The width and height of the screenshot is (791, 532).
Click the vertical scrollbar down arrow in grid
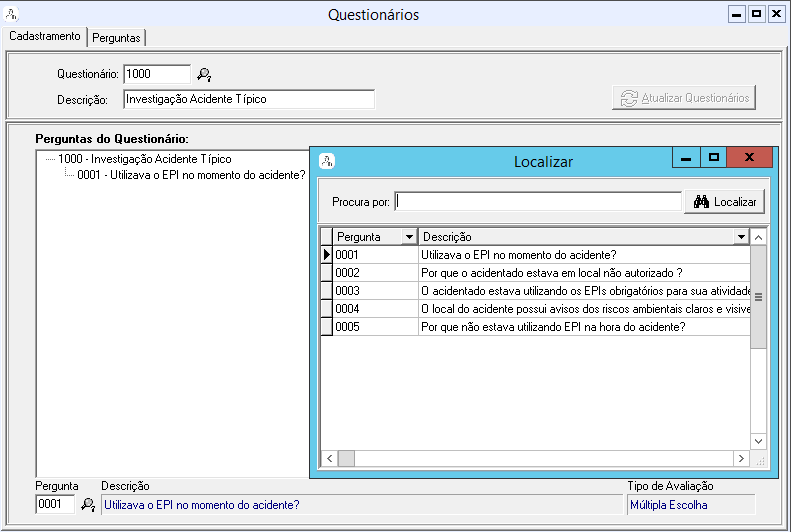click(757, 441)
